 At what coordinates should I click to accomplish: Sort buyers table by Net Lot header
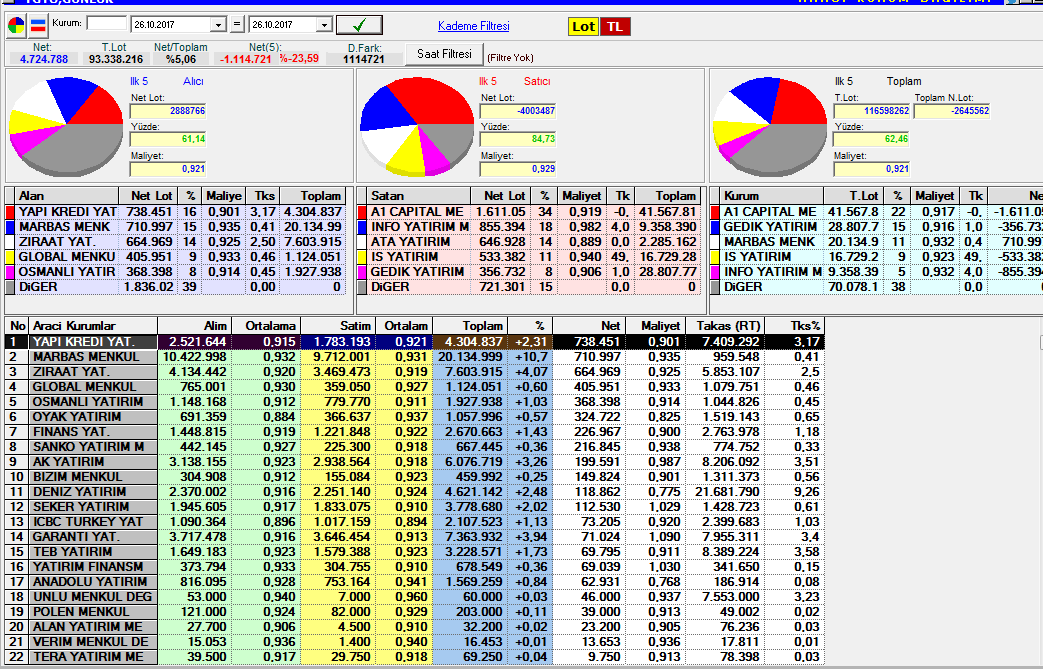[150, 196]
